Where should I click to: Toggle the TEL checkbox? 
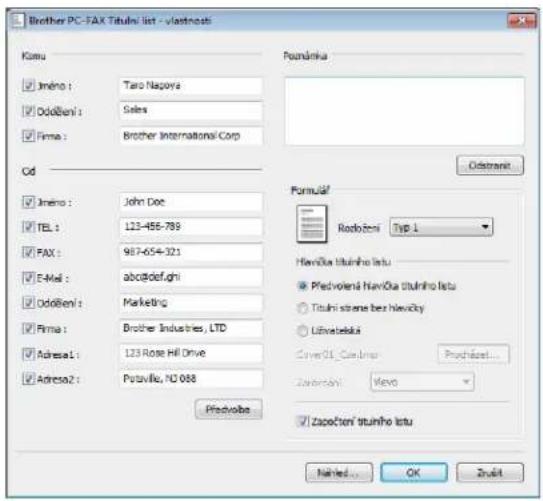tap(28, 227)
